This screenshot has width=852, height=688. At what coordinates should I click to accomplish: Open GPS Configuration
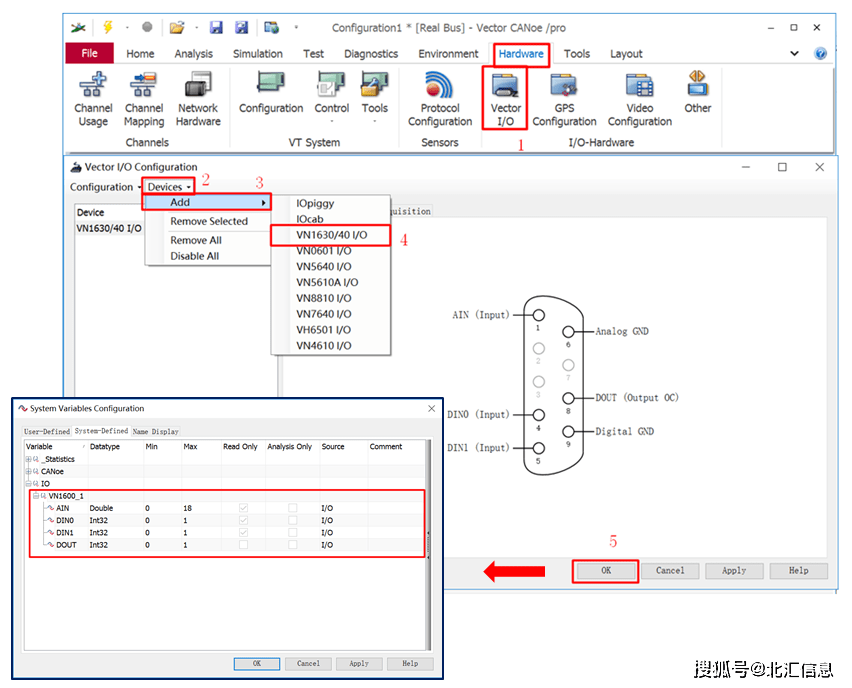(x=564, y=100)
